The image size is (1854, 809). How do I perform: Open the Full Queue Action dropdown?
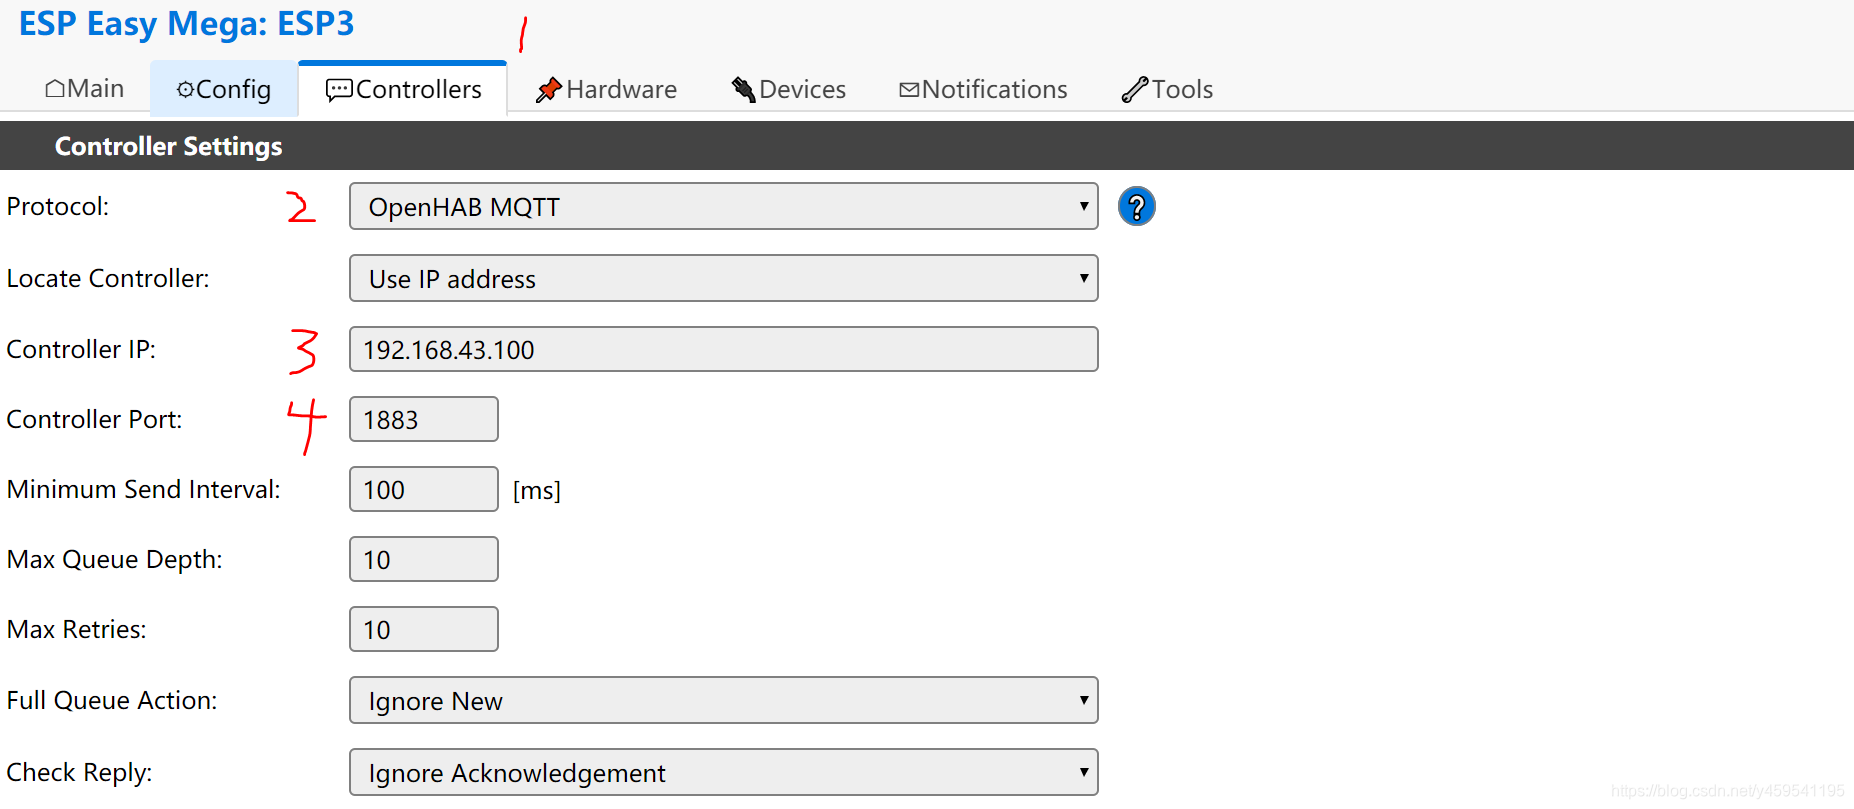coord(723,700)
